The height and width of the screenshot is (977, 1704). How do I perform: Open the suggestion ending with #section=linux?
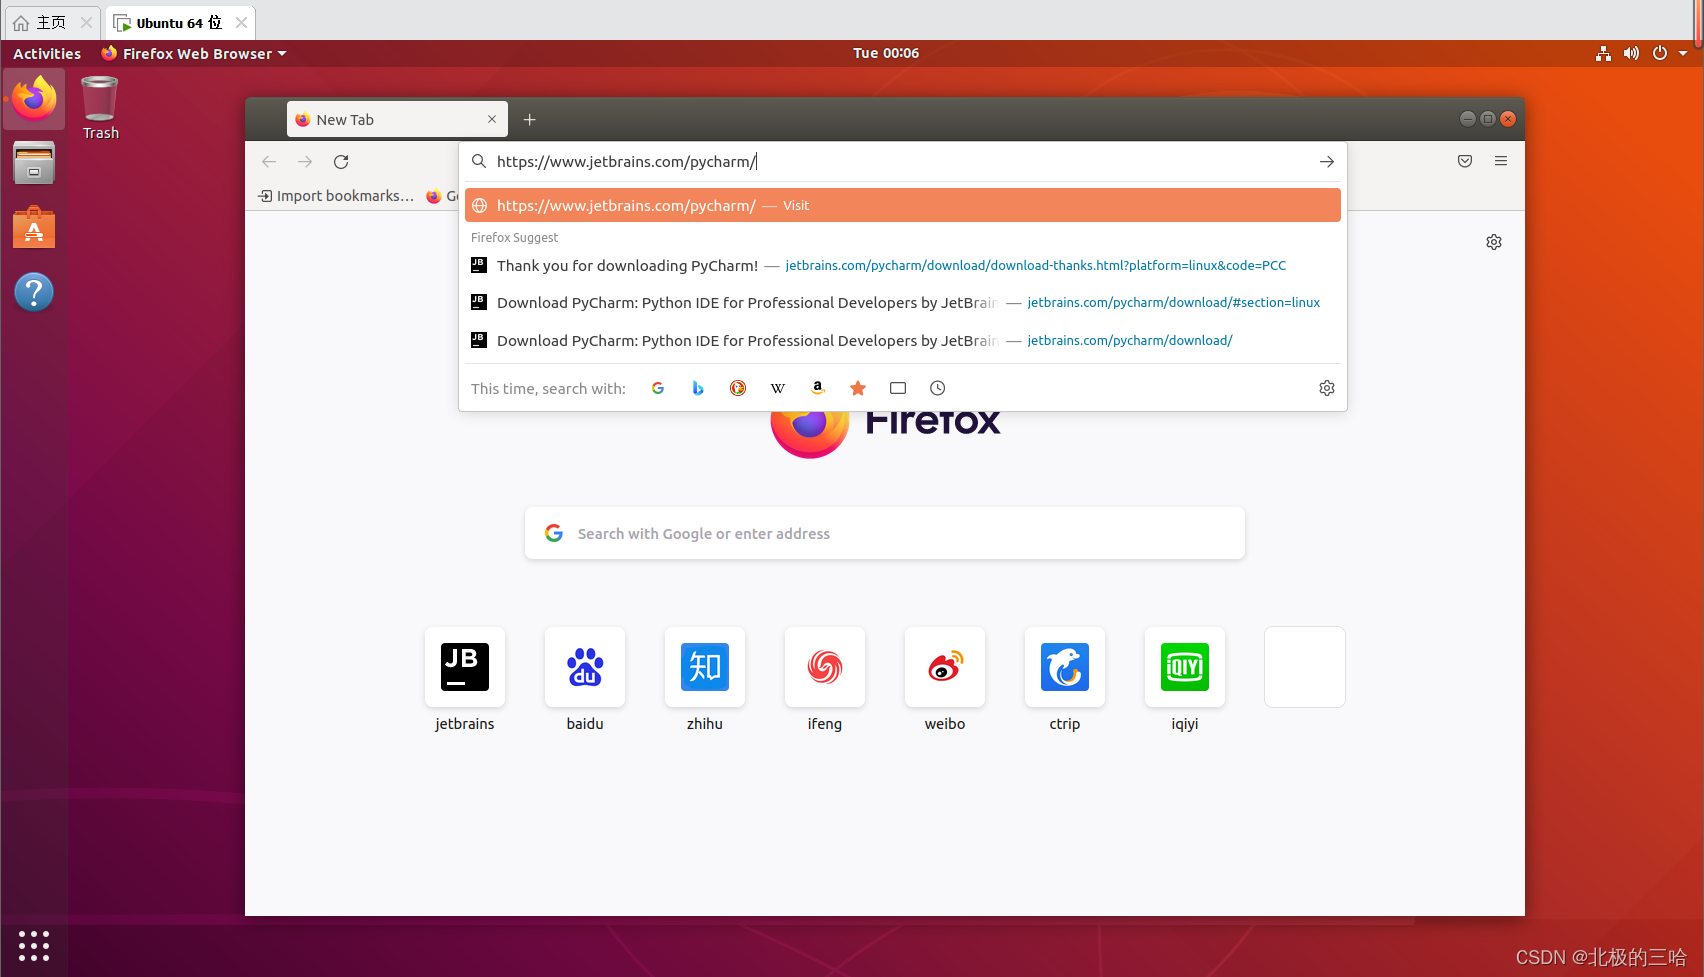point(902,302)
